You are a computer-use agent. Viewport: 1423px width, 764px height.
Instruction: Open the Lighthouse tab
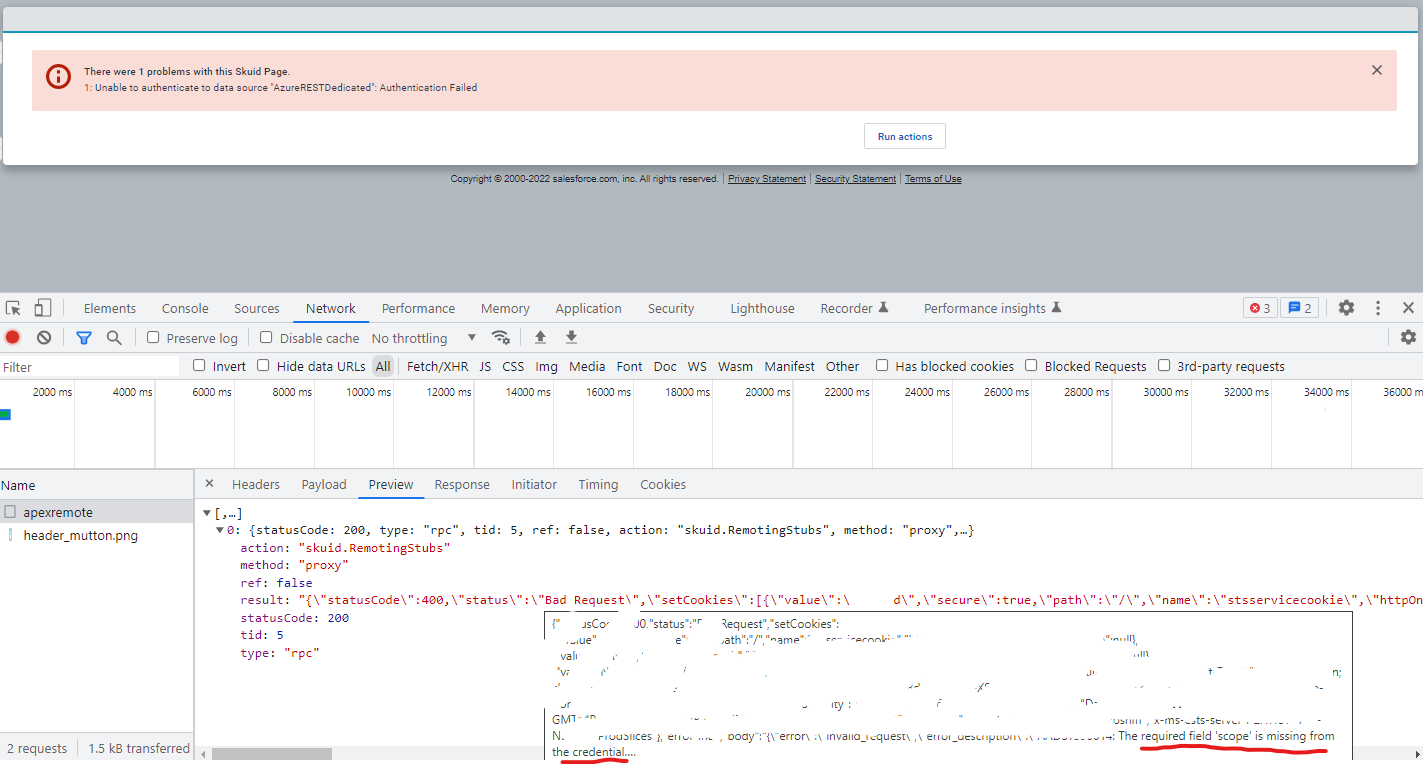(x=762, y=308)
